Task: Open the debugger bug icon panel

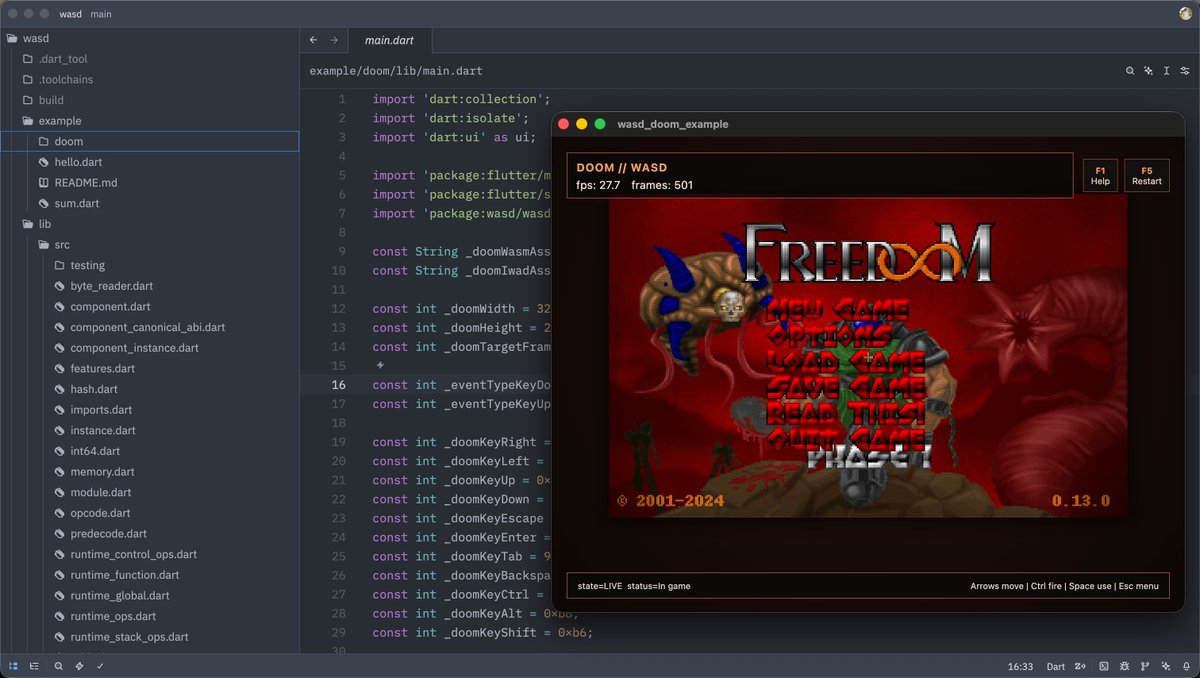Action: 1125,666
